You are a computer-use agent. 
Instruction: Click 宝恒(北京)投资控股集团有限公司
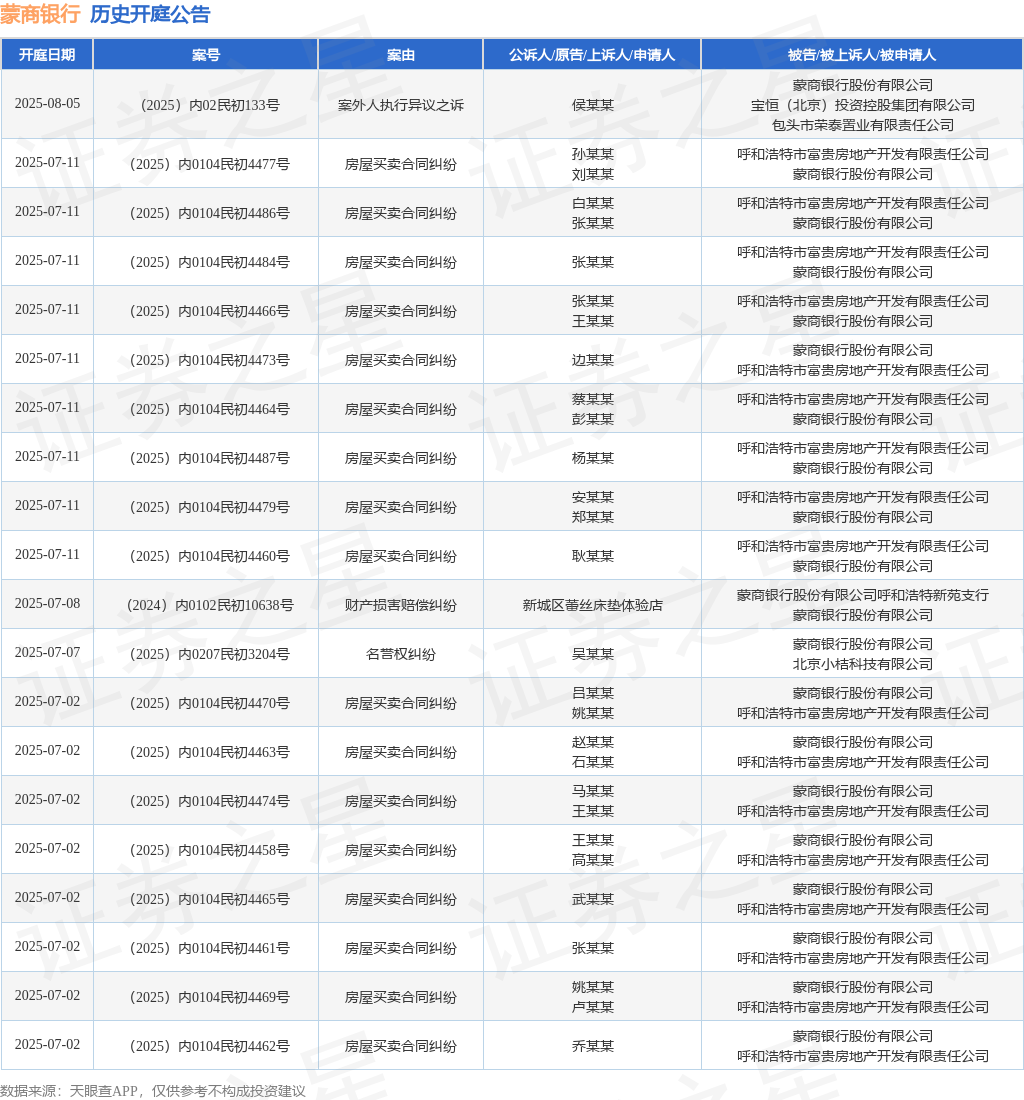(x=863, y=105)
